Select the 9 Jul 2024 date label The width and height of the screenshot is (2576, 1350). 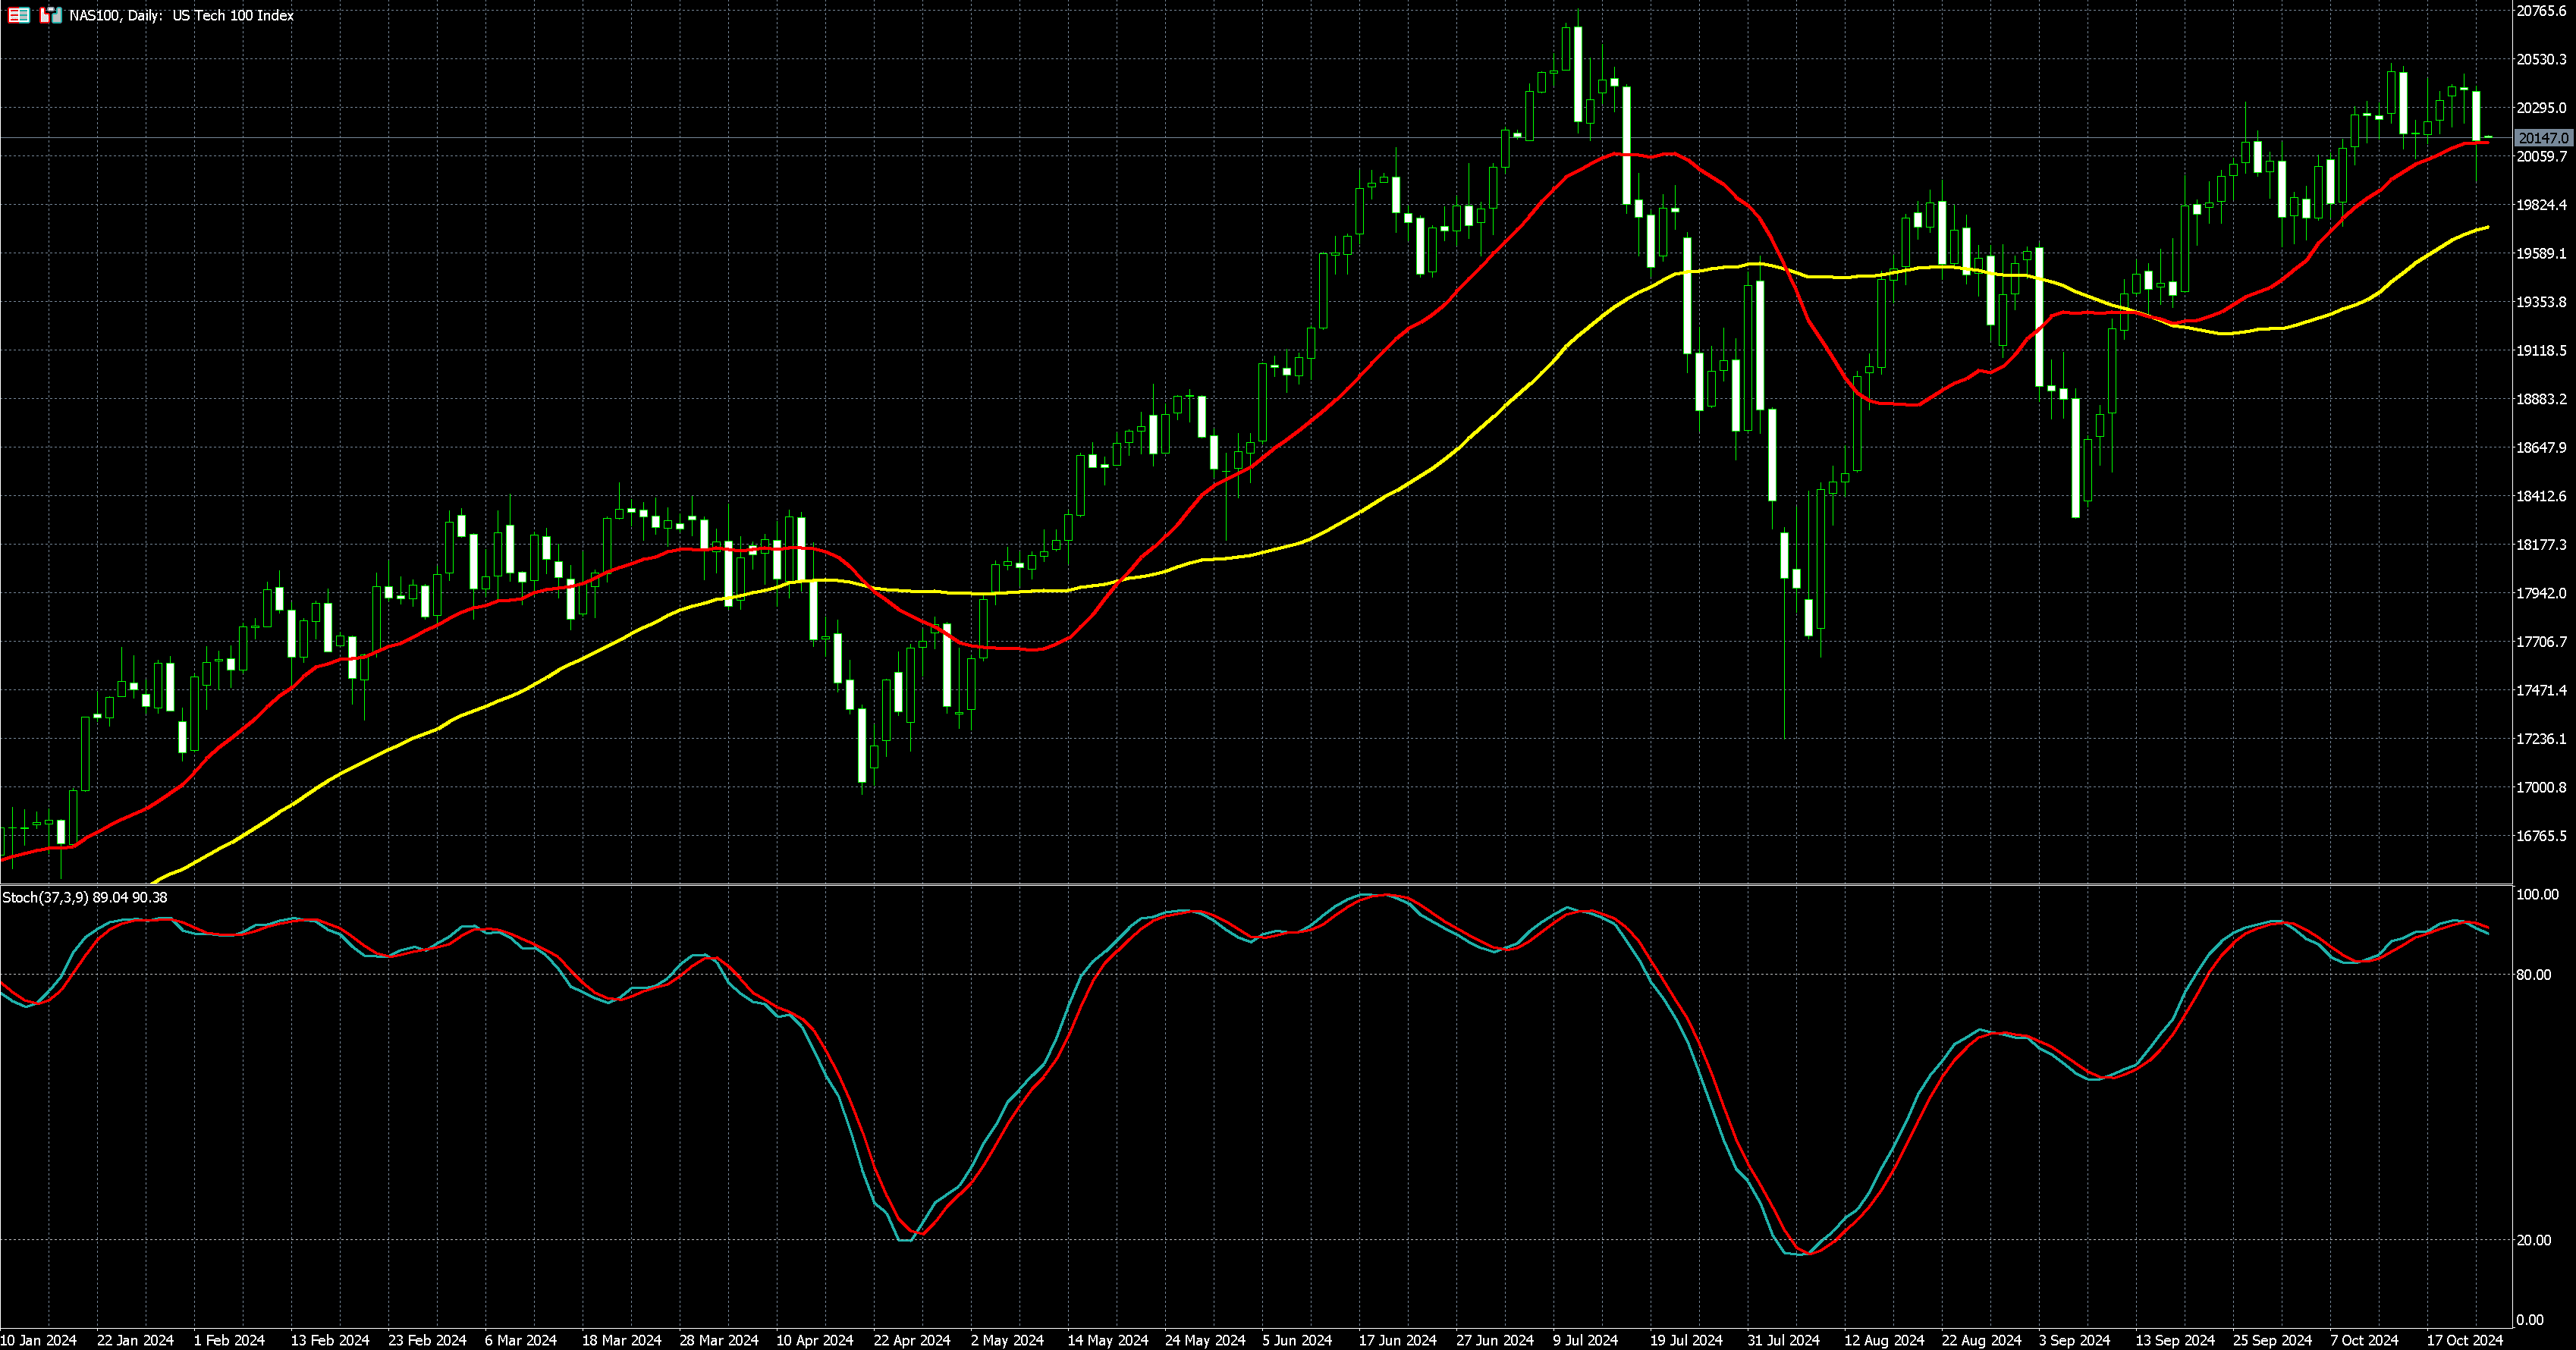1585,1340
